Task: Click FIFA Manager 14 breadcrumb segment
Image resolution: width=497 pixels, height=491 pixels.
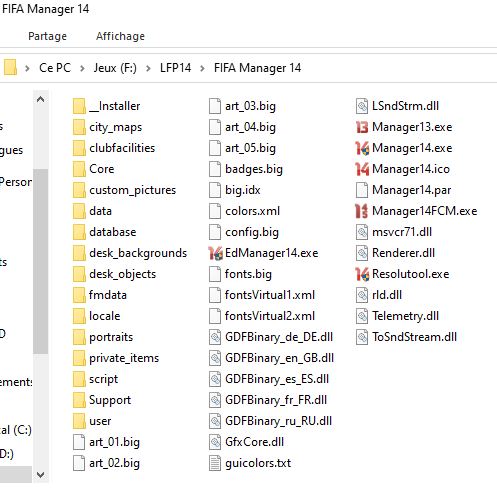Action: coord(257,68)
